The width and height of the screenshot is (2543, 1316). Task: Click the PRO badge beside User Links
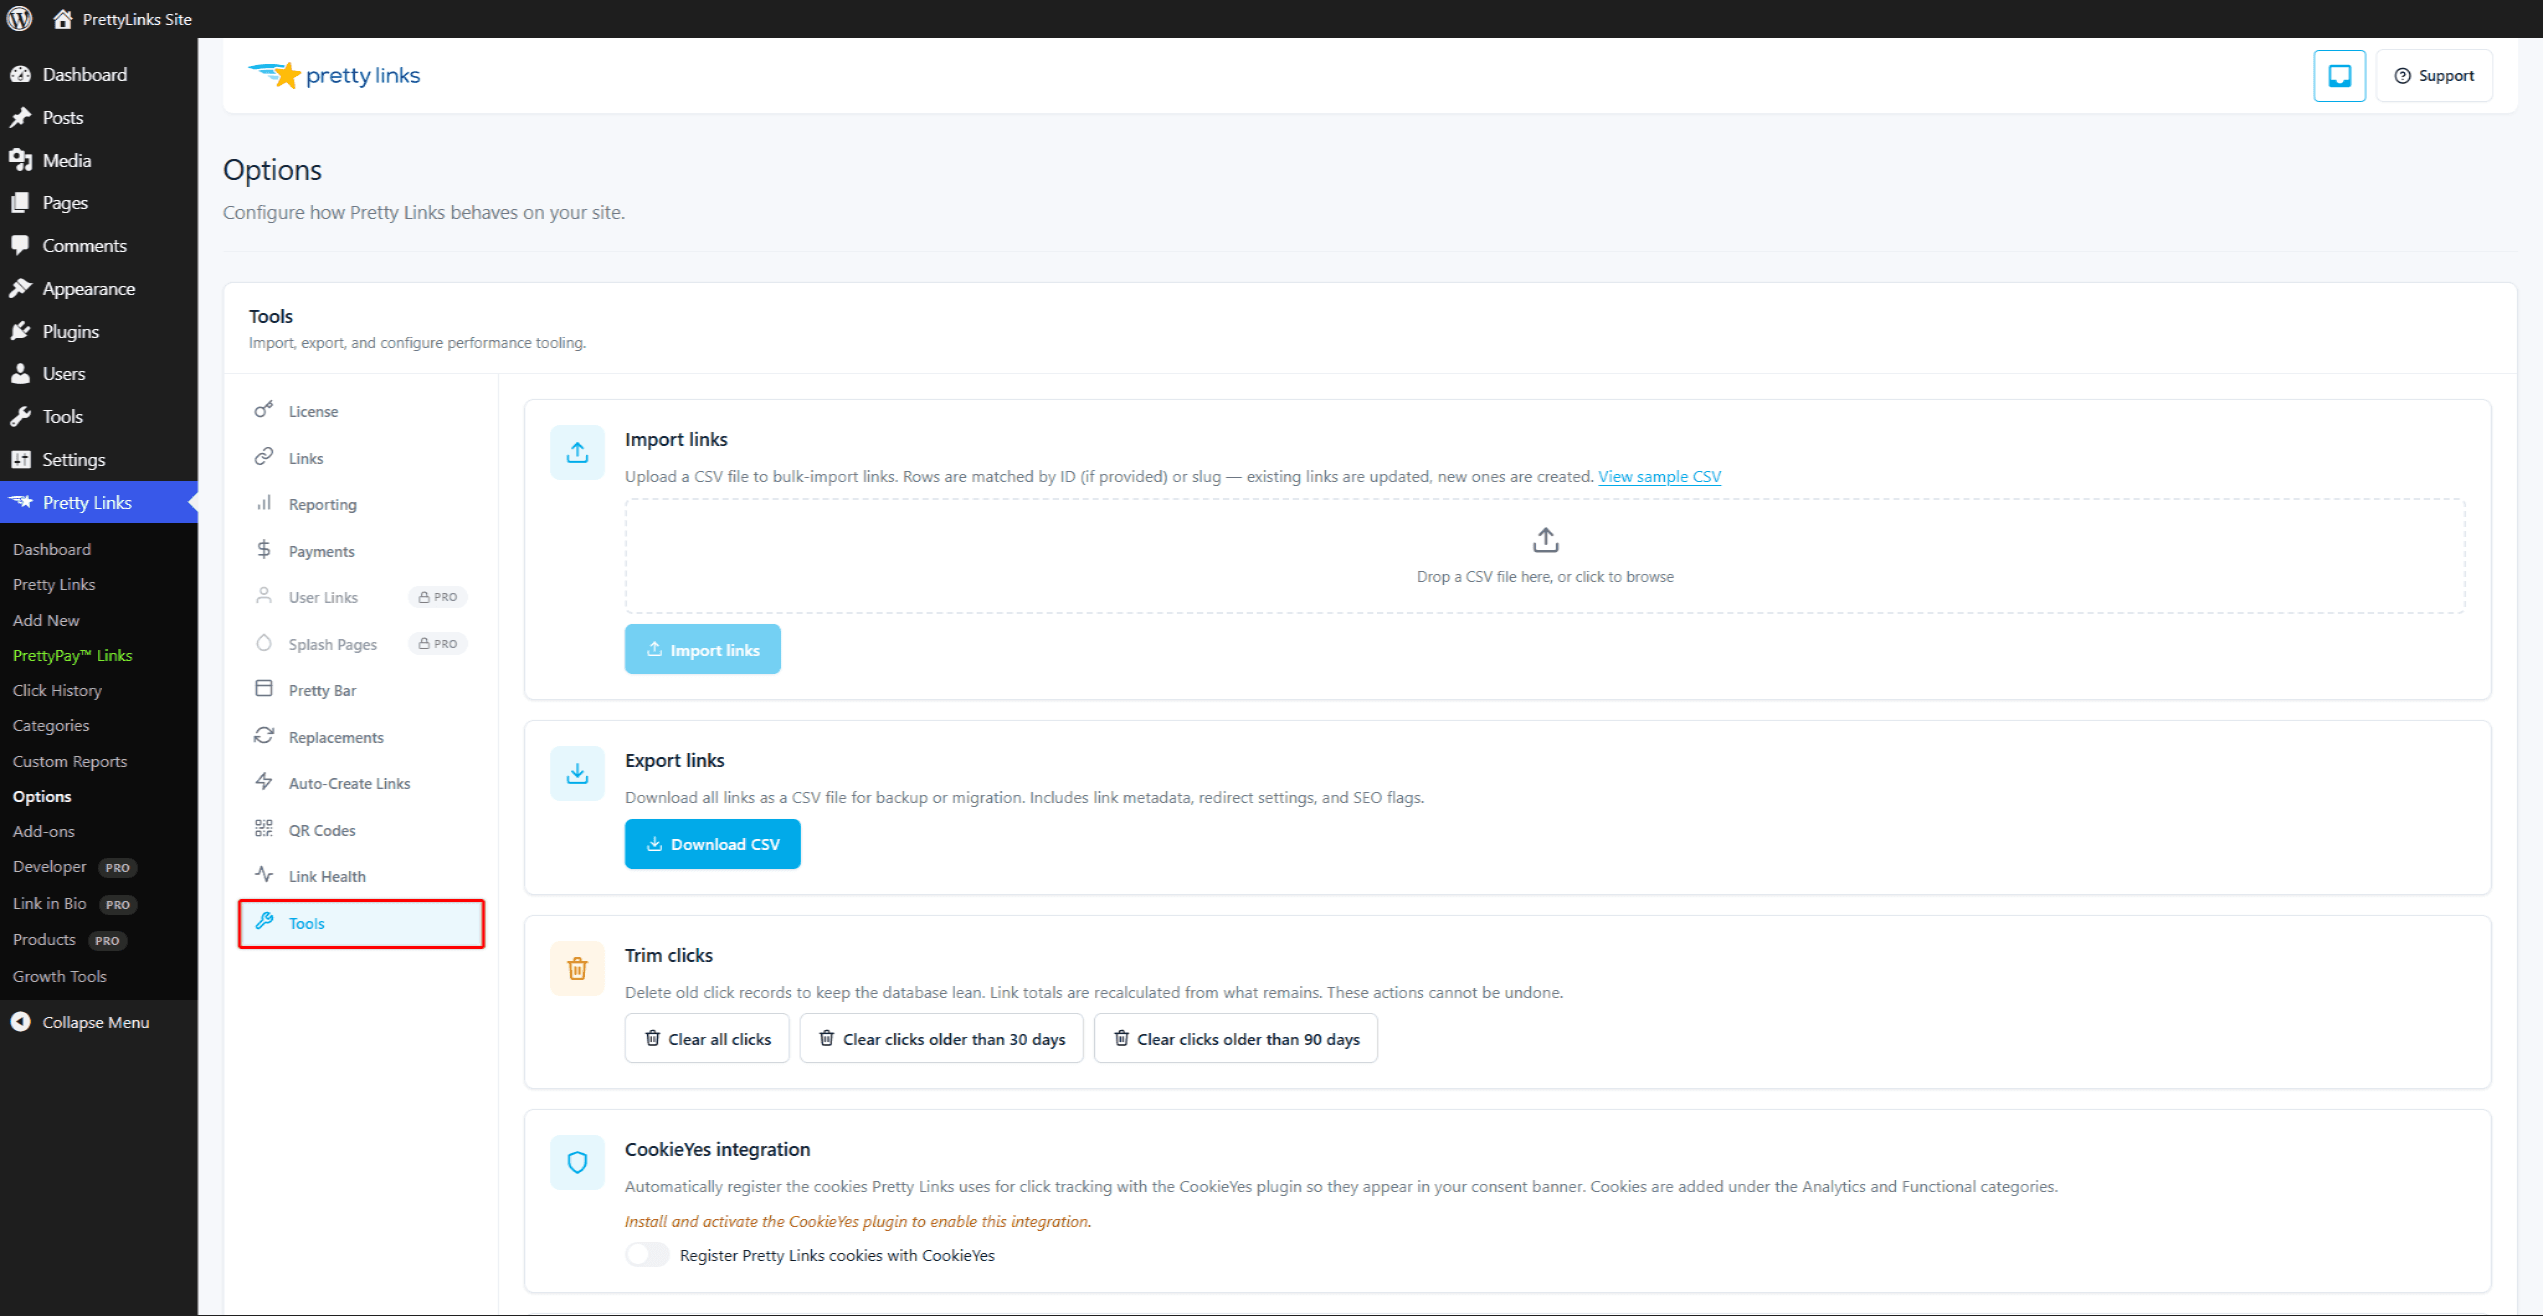tap(438, 597)
